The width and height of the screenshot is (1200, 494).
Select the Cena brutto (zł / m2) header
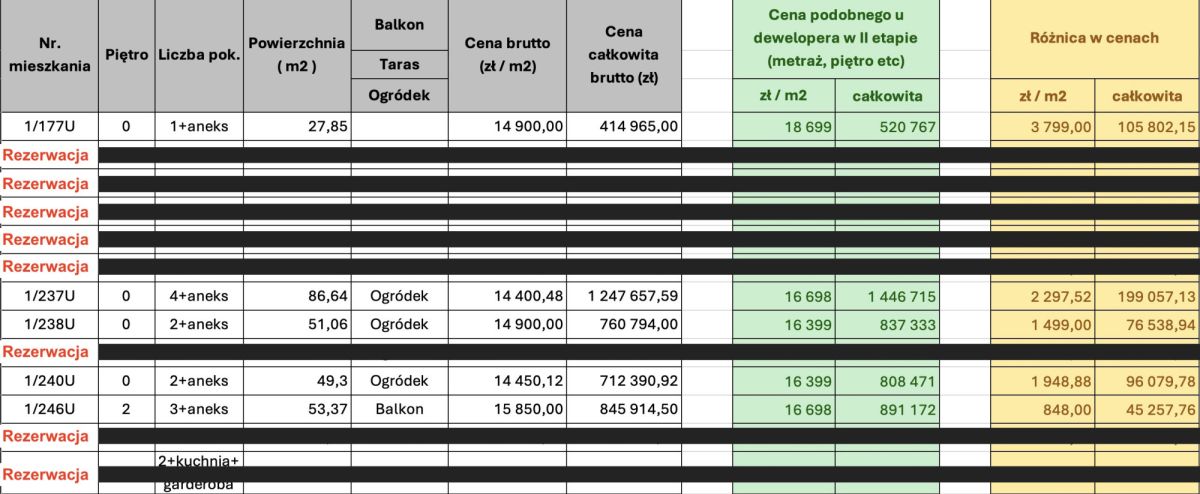[507, 55]
